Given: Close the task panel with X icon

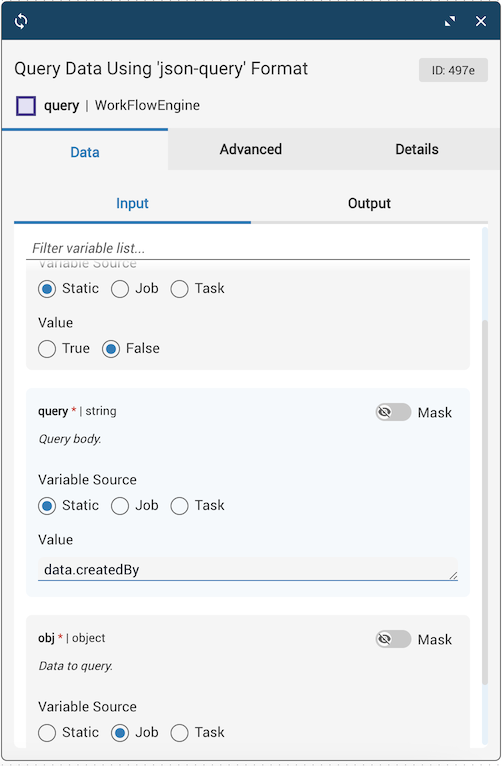Looking at the screenshot, I should (481, 21).
